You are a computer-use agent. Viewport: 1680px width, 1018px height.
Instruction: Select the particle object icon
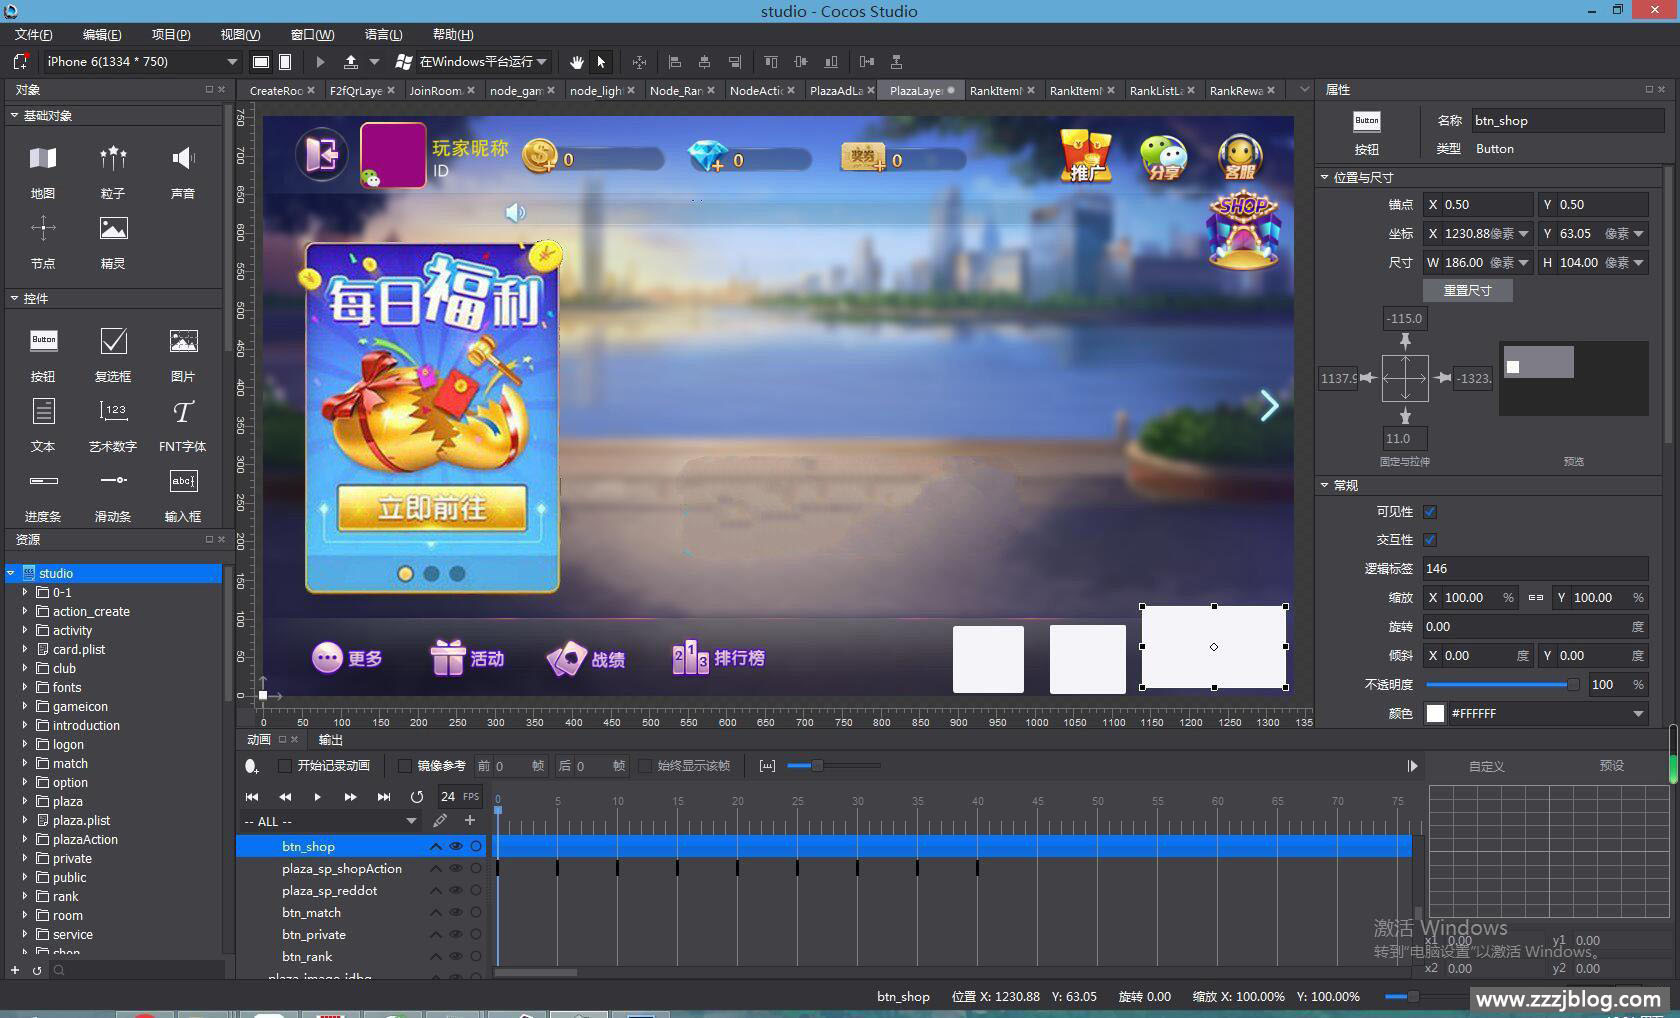pyautogui.click(x=113, y=158)
